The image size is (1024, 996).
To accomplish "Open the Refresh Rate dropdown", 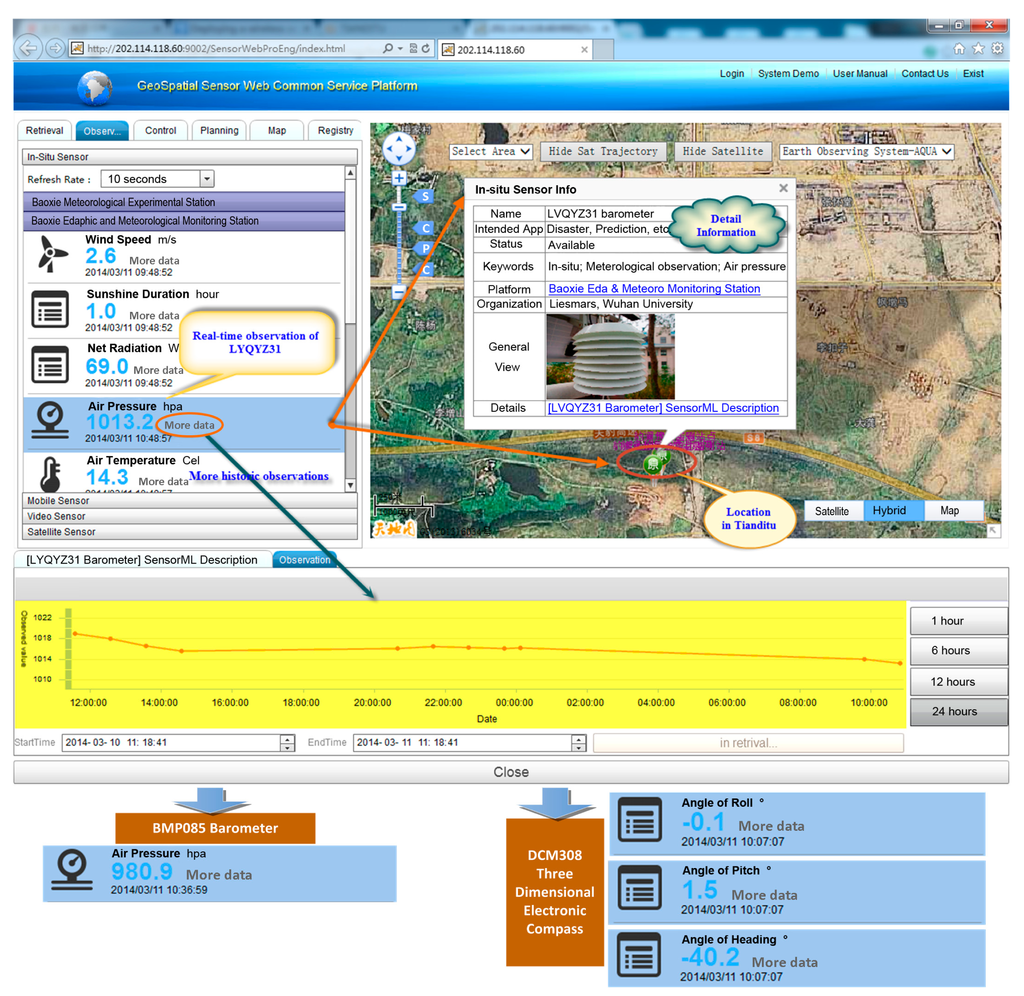I will 206,179.
